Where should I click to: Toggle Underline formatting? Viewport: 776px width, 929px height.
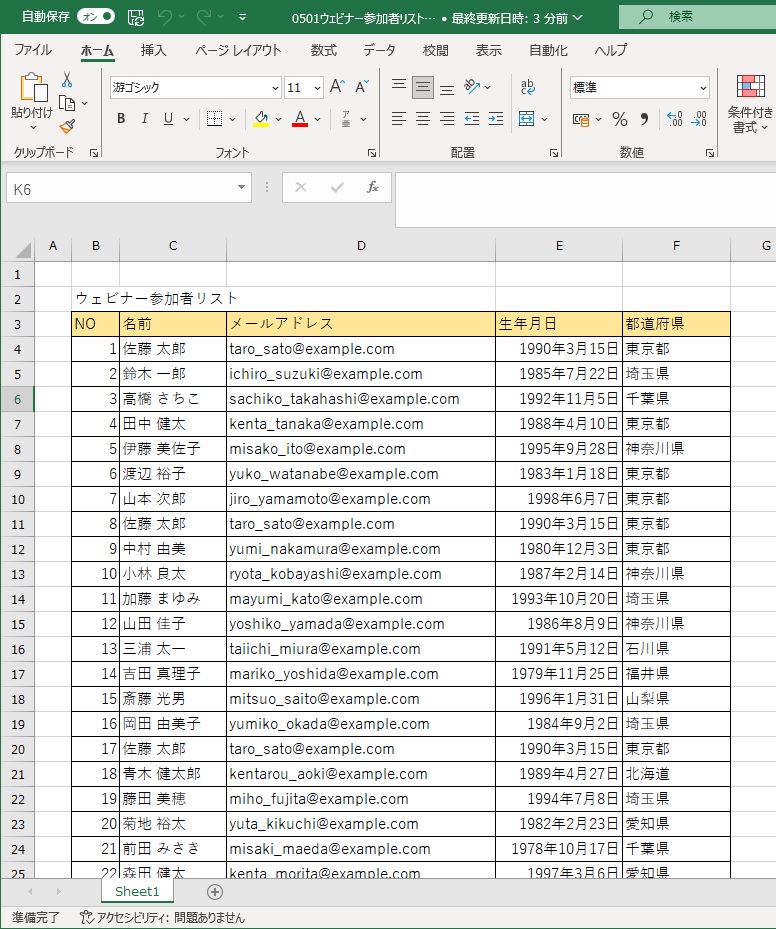168,119
